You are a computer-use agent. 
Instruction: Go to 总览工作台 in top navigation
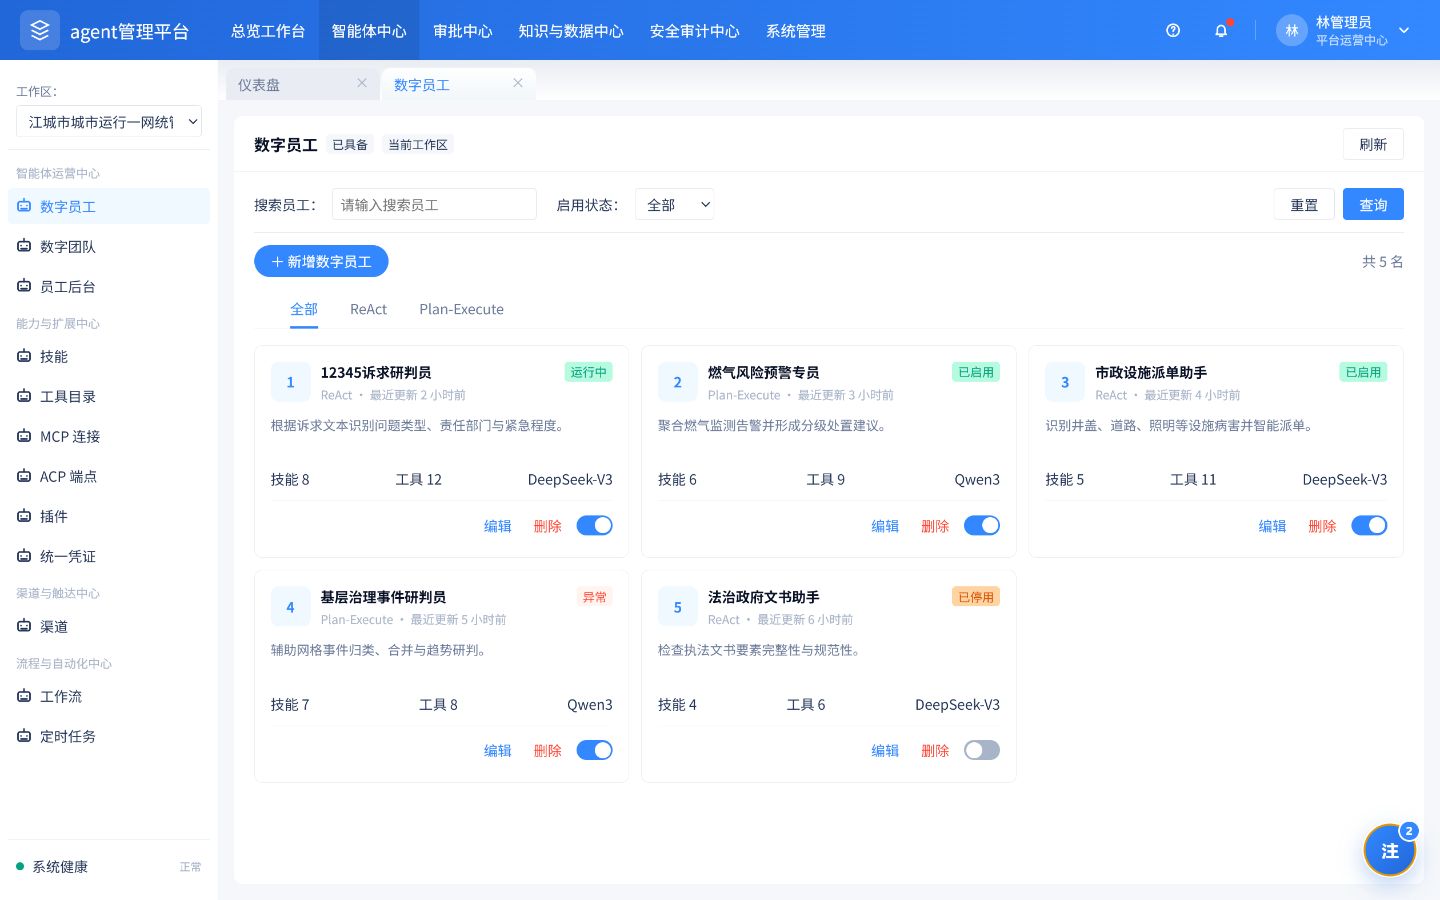pos(268,31)
